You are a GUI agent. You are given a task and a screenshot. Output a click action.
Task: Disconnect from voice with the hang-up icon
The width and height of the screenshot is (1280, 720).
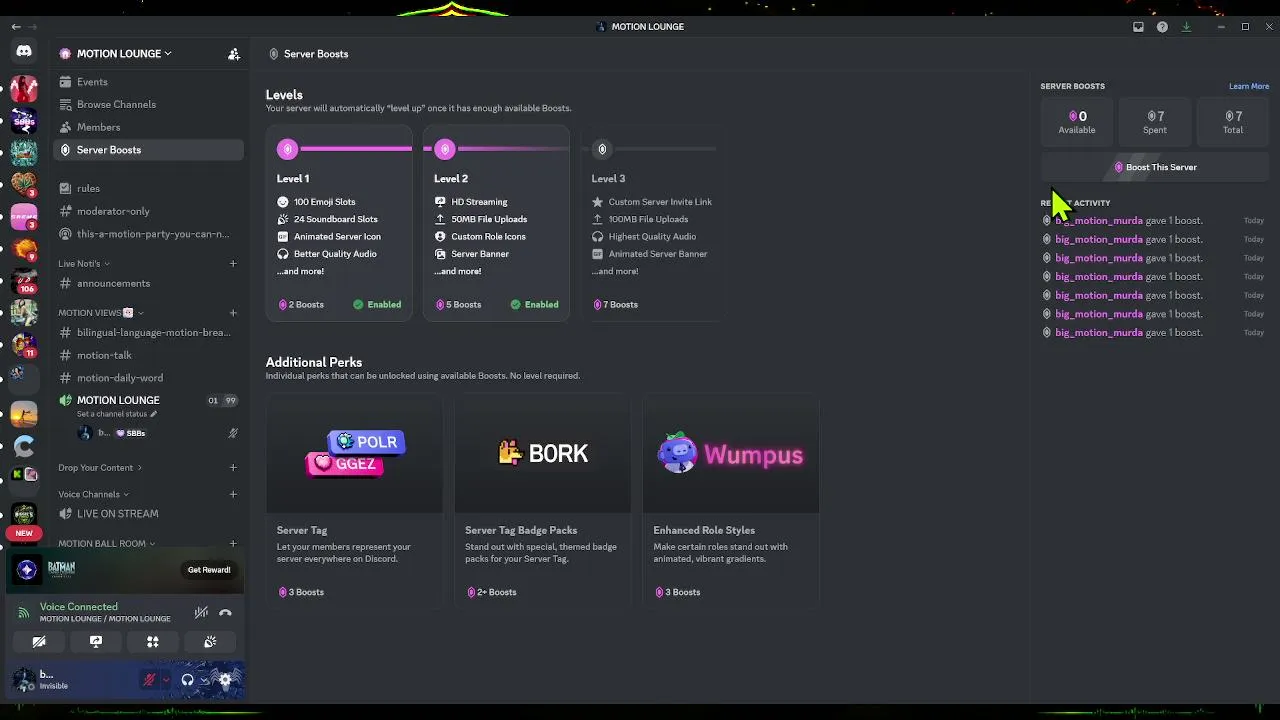pyautogui.click(x=225, y=612)
